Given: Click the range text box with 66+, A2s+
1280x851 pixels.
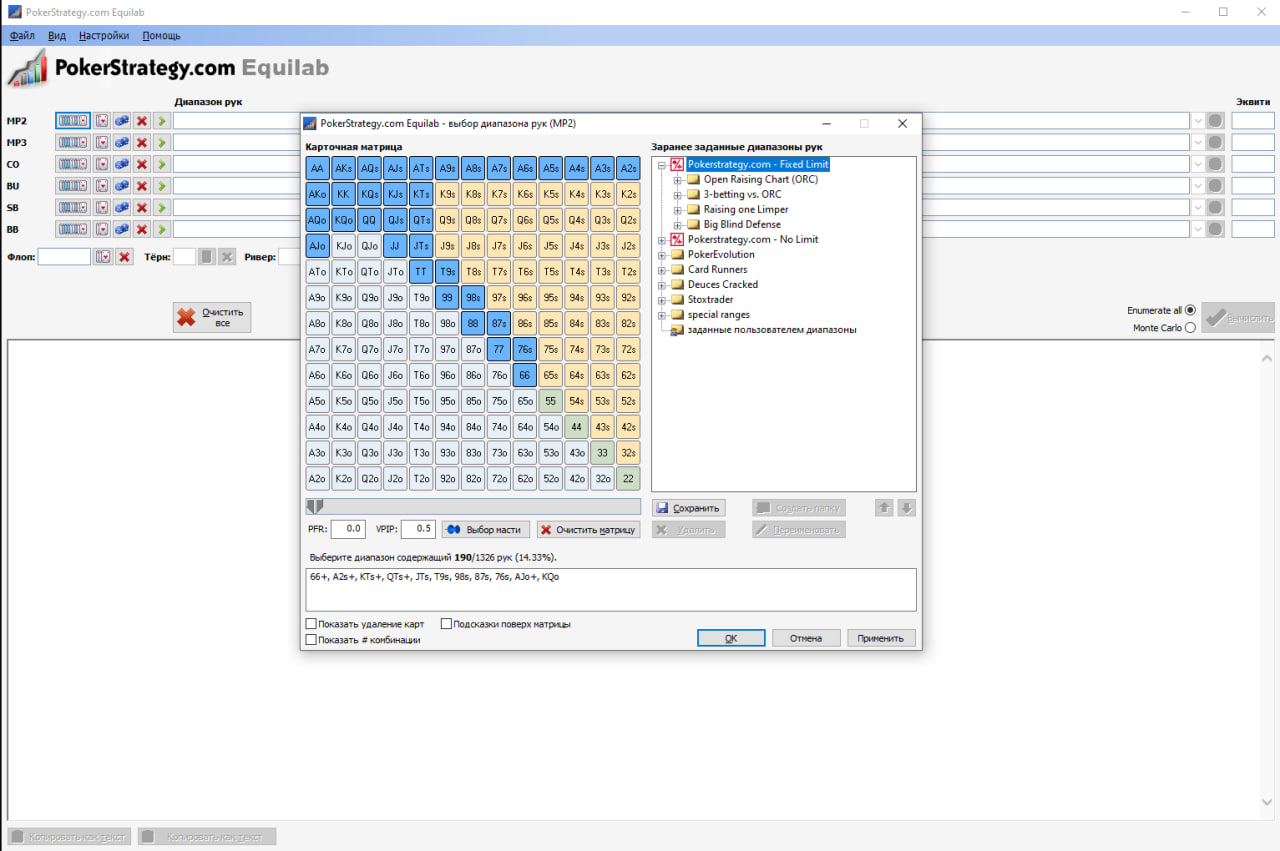Looking at the screenshot, I should [611, 590].
